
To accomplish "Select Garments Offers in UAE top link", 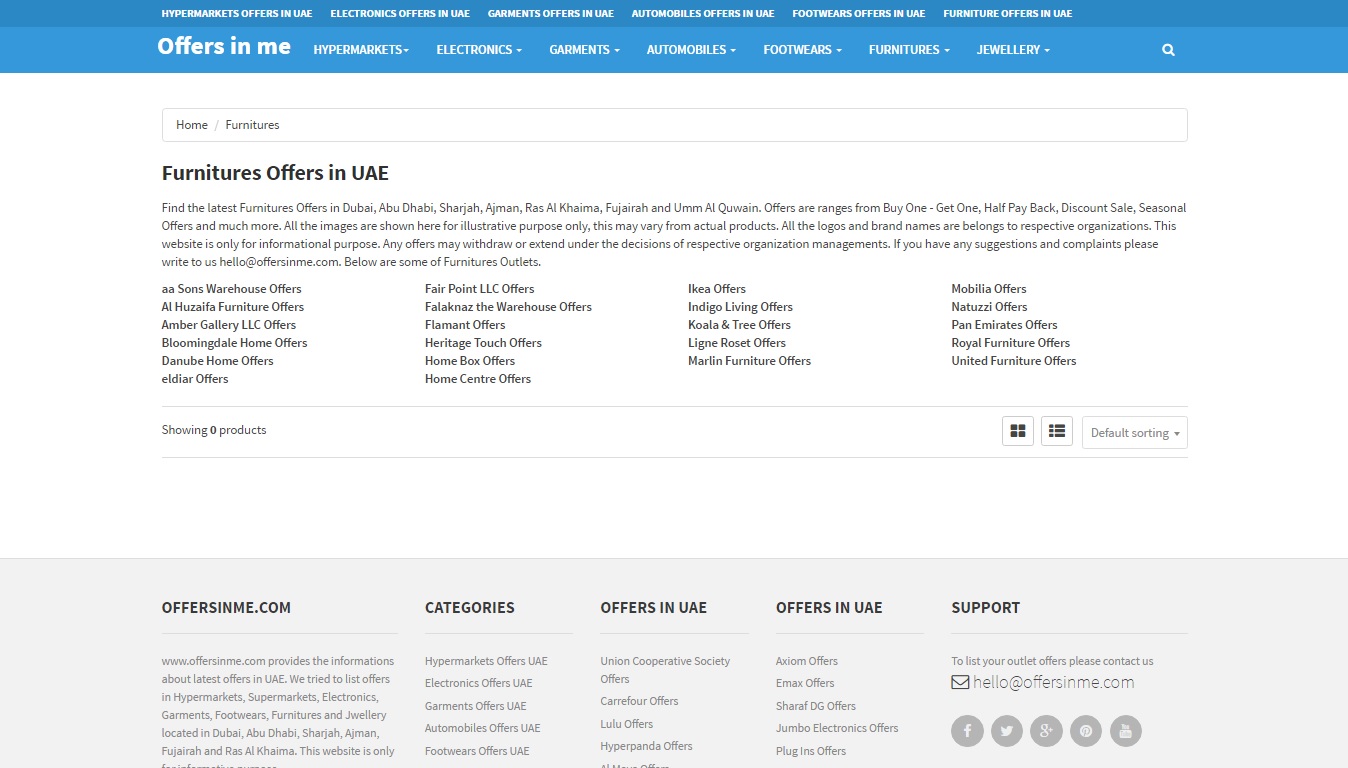I will (x=550, y=14).
